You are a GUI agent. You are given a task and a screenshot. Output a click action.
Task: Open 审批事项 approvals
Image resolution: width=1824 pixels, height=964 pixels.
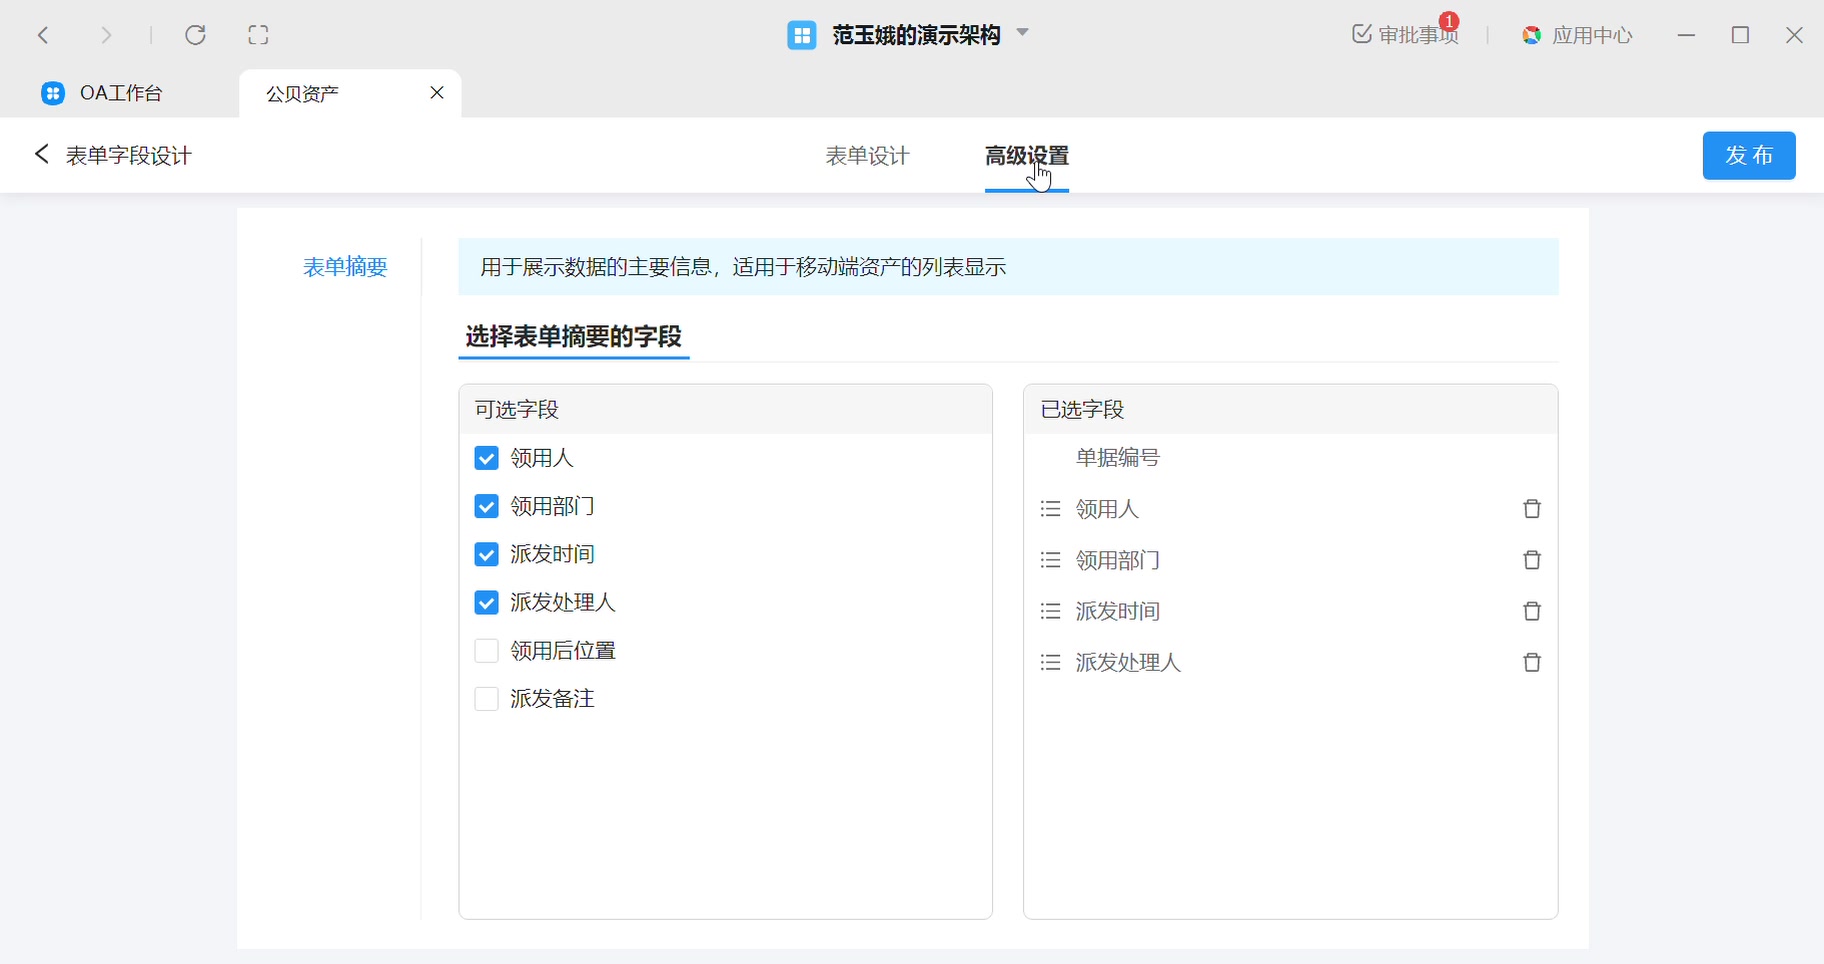[1405, 35]
